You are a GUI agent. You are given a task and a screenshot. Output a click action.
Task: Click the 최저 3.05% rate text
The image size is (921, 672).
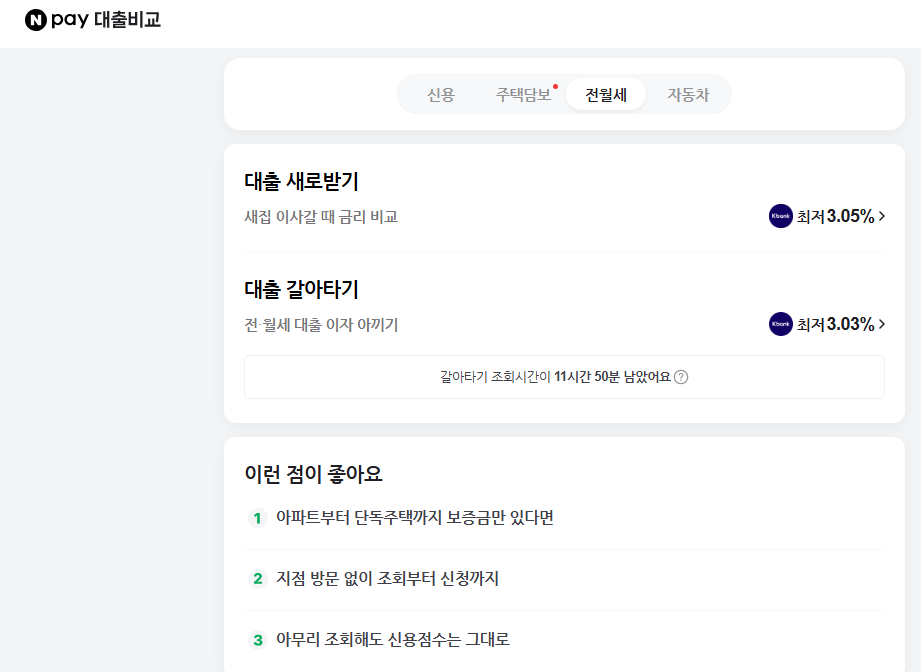point(836,216)
